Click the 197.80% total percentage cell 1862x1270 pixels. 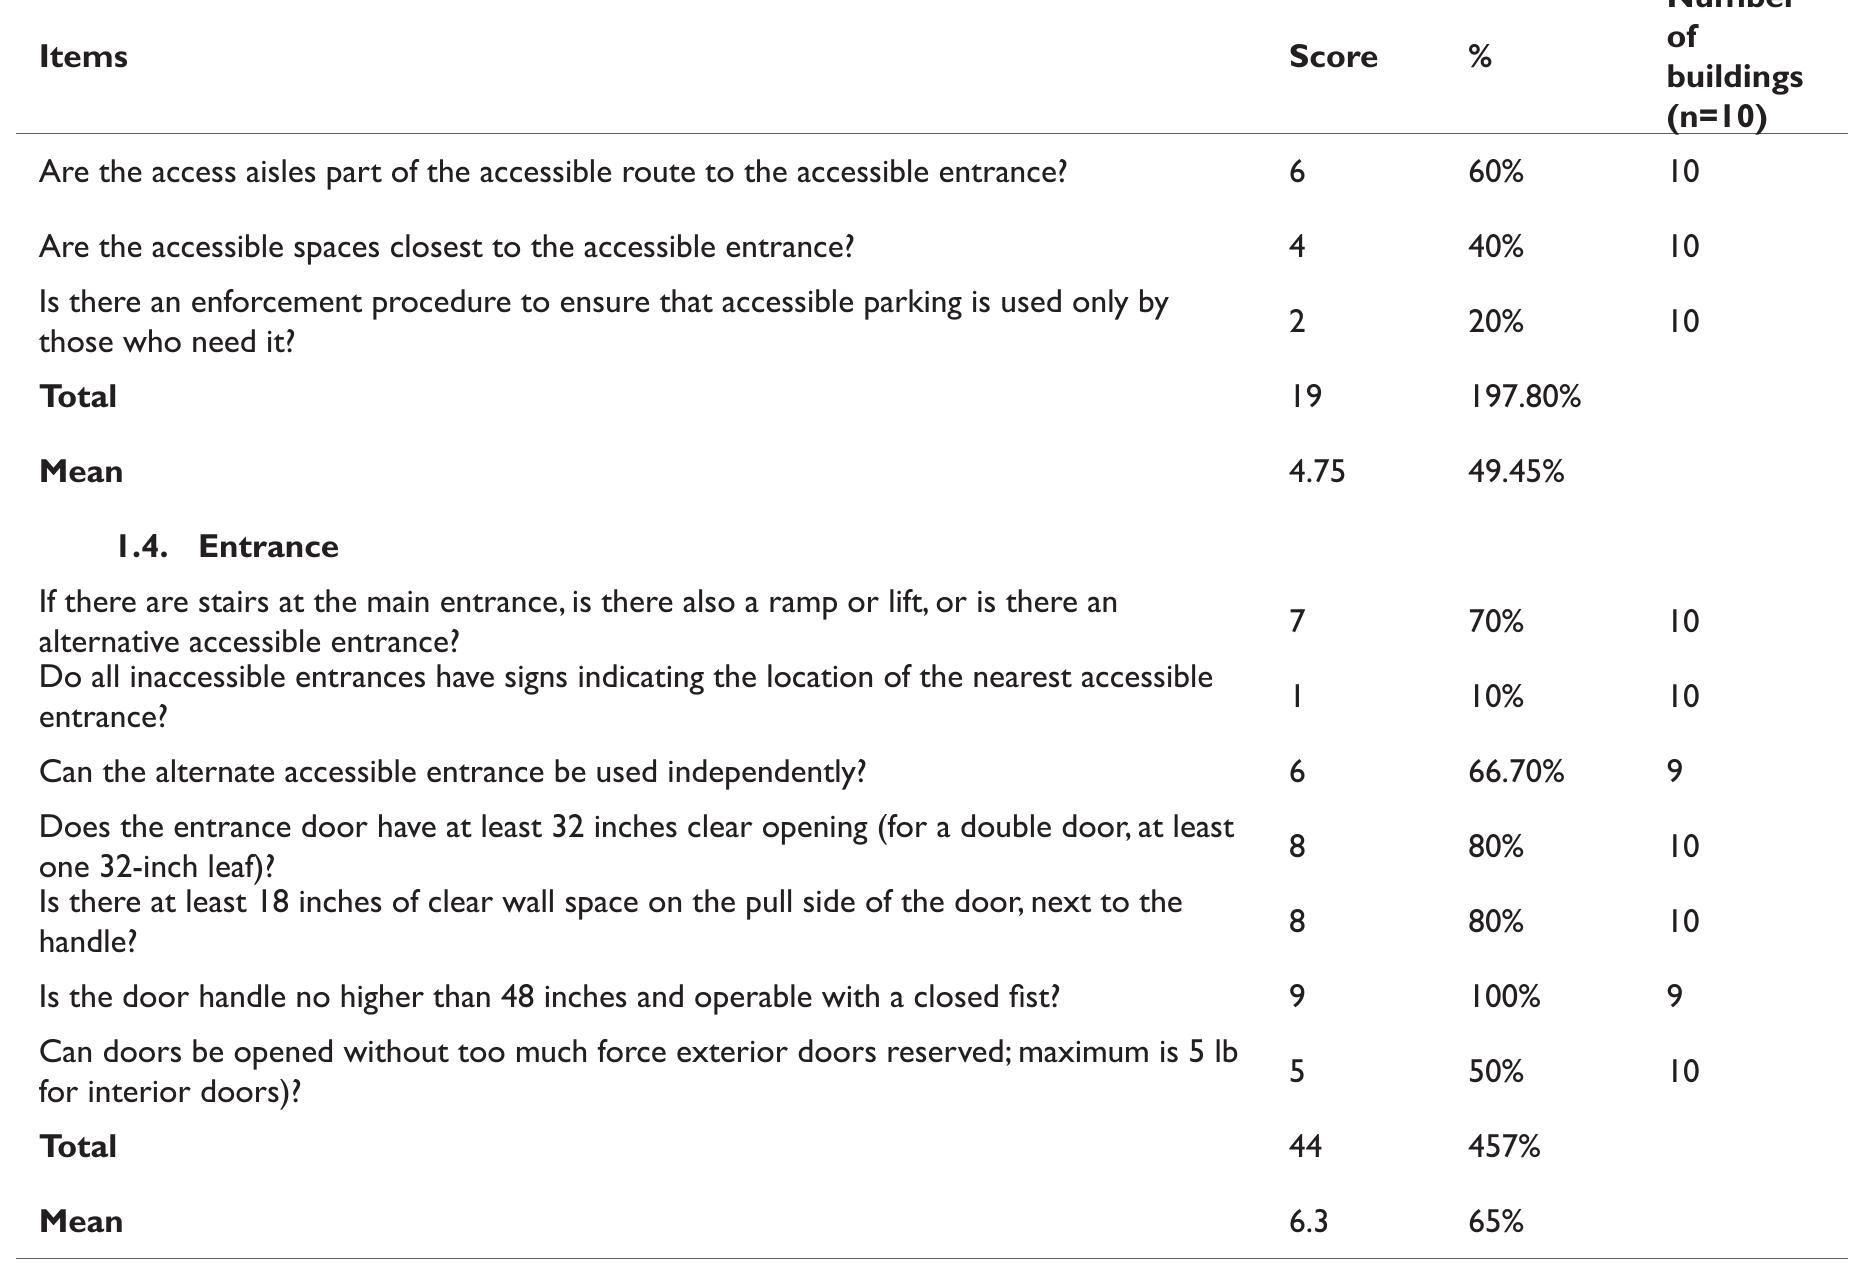coord(1524,397)
